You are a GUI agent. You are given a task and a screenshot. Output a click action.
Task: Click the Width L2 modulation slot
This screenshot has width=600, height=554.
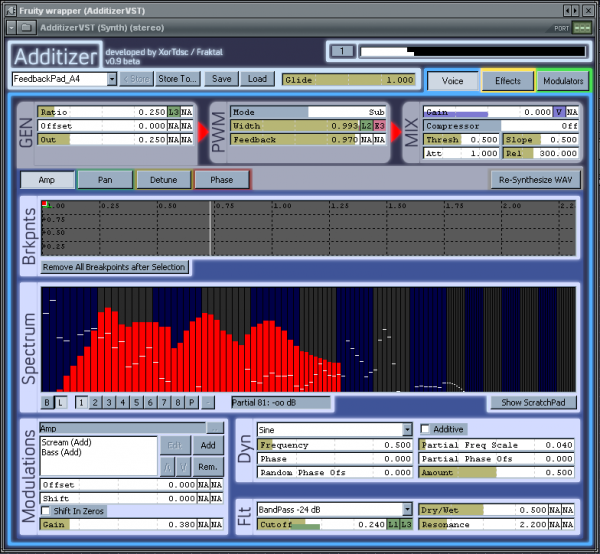point(367,126)
